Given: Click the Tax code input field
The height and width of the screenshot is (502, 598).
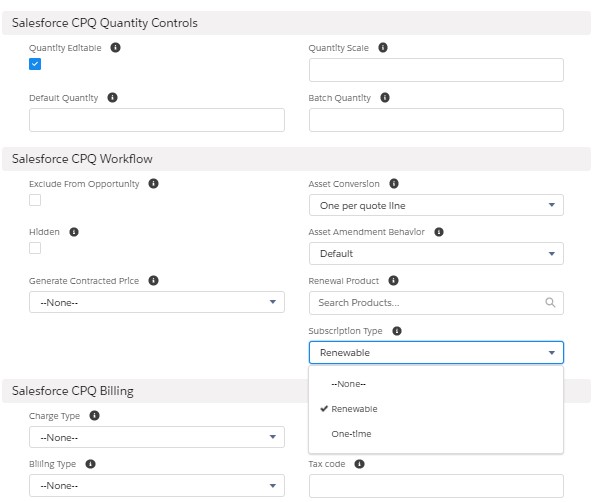Looking at the screenshot, I should [436, 486].
